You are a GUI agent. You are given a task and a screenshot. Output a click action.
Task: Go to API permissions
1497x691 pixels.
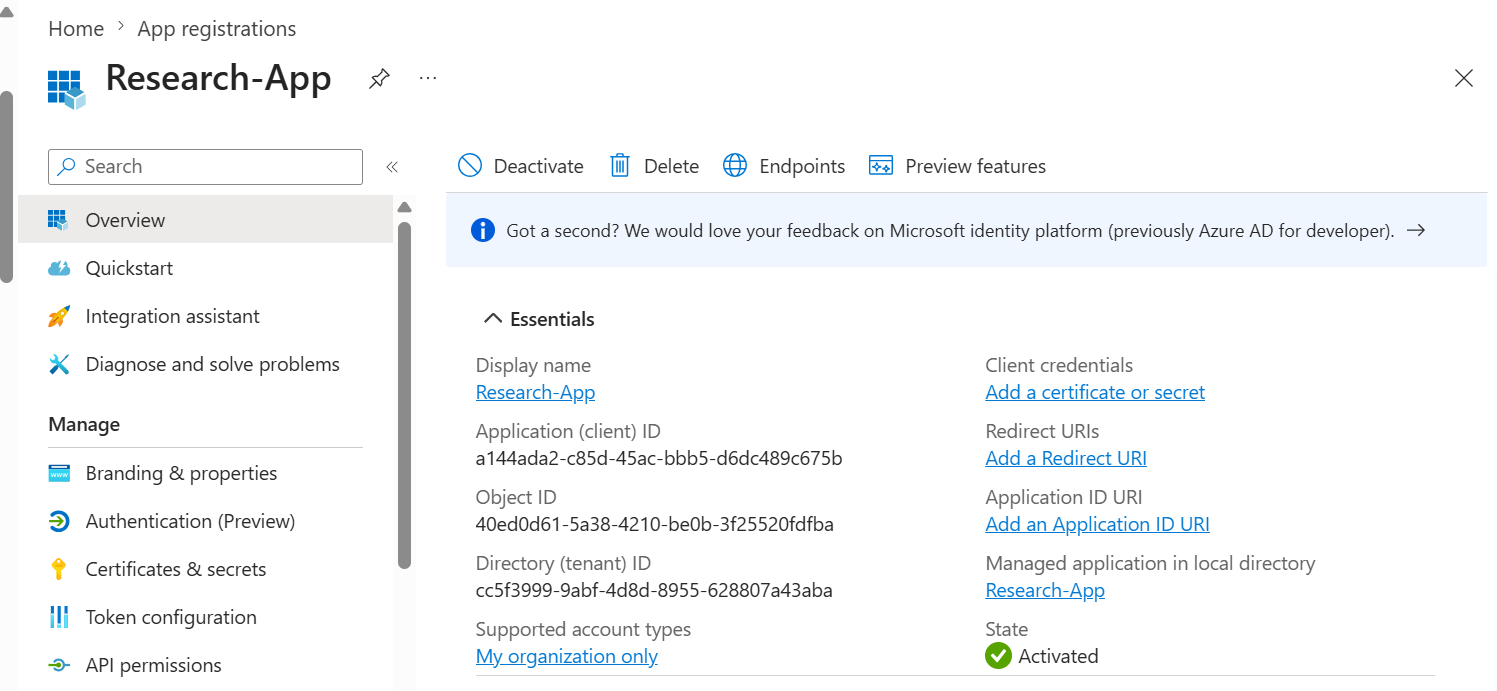pyautogui.click(x=205, y=665)
